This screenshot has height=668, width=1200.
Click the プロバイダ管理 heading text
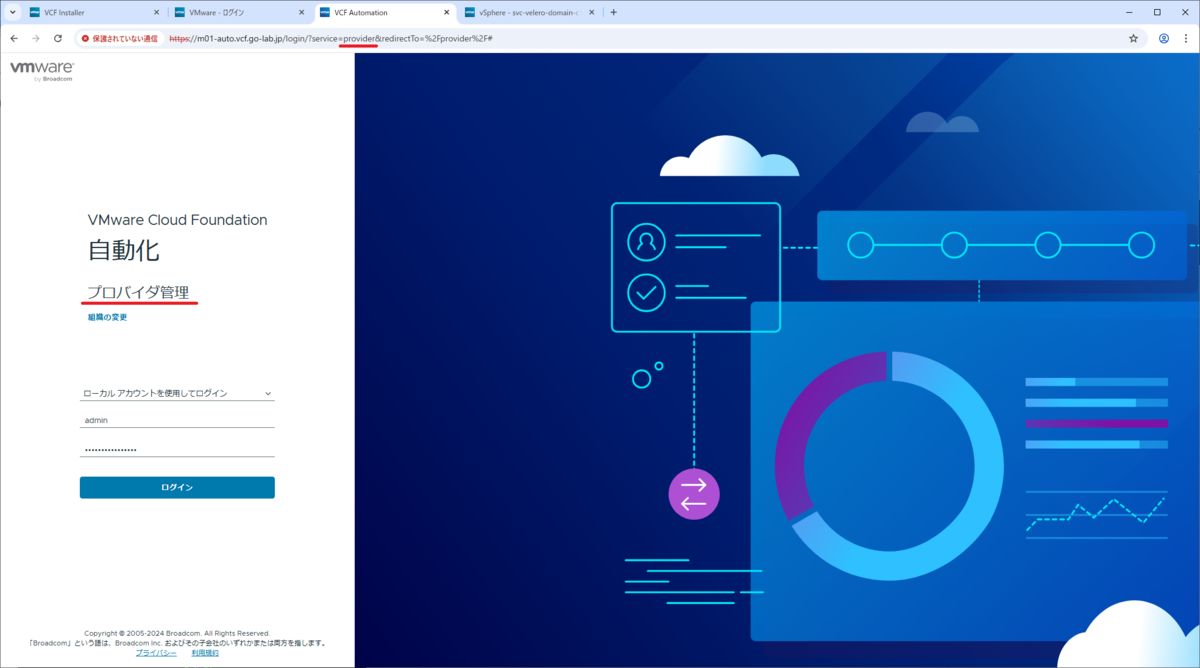click(138, 292)
